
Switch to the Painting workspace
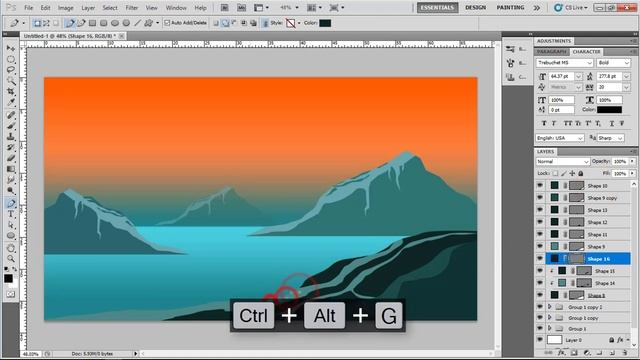point(510,8)
